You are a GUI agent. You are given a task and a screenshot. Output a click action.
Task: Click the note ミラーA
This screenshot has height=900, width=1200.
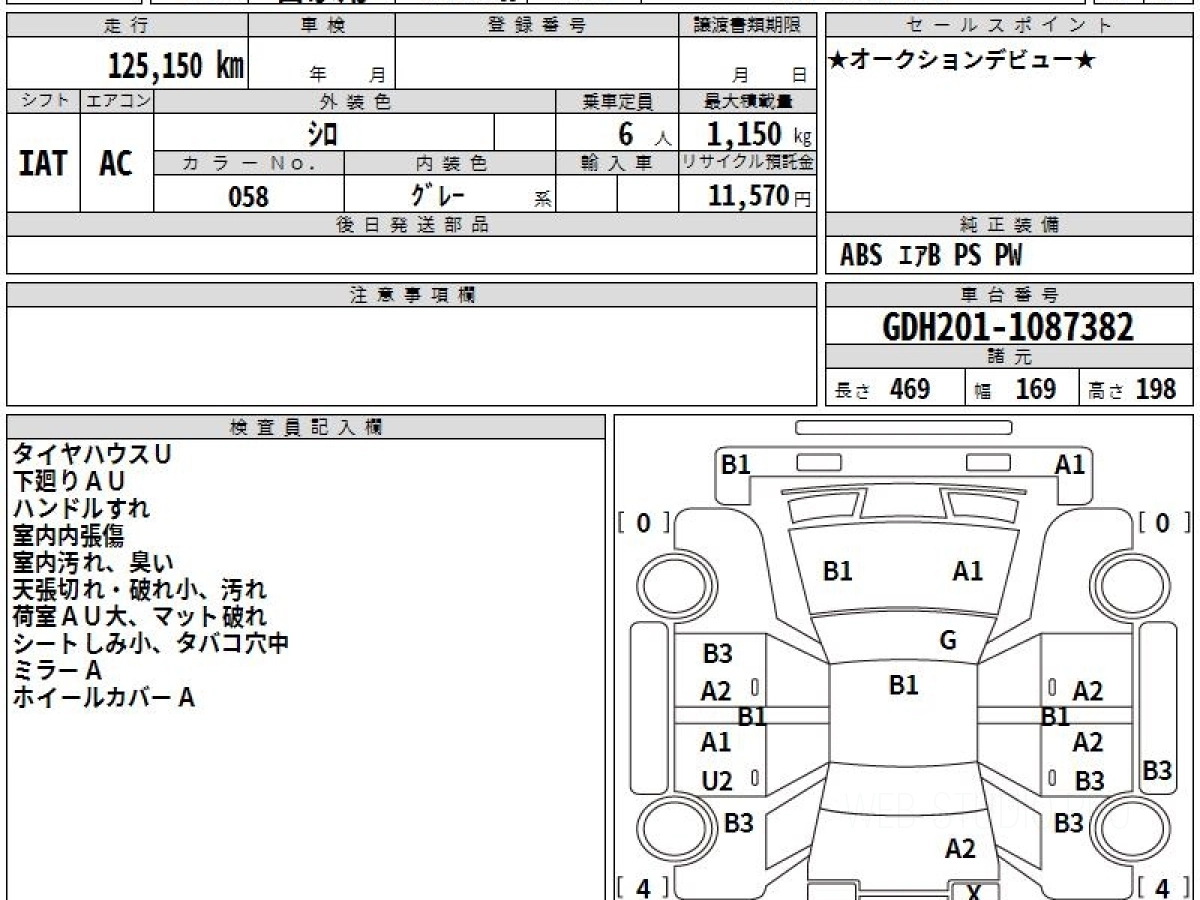tap(57, 670)
